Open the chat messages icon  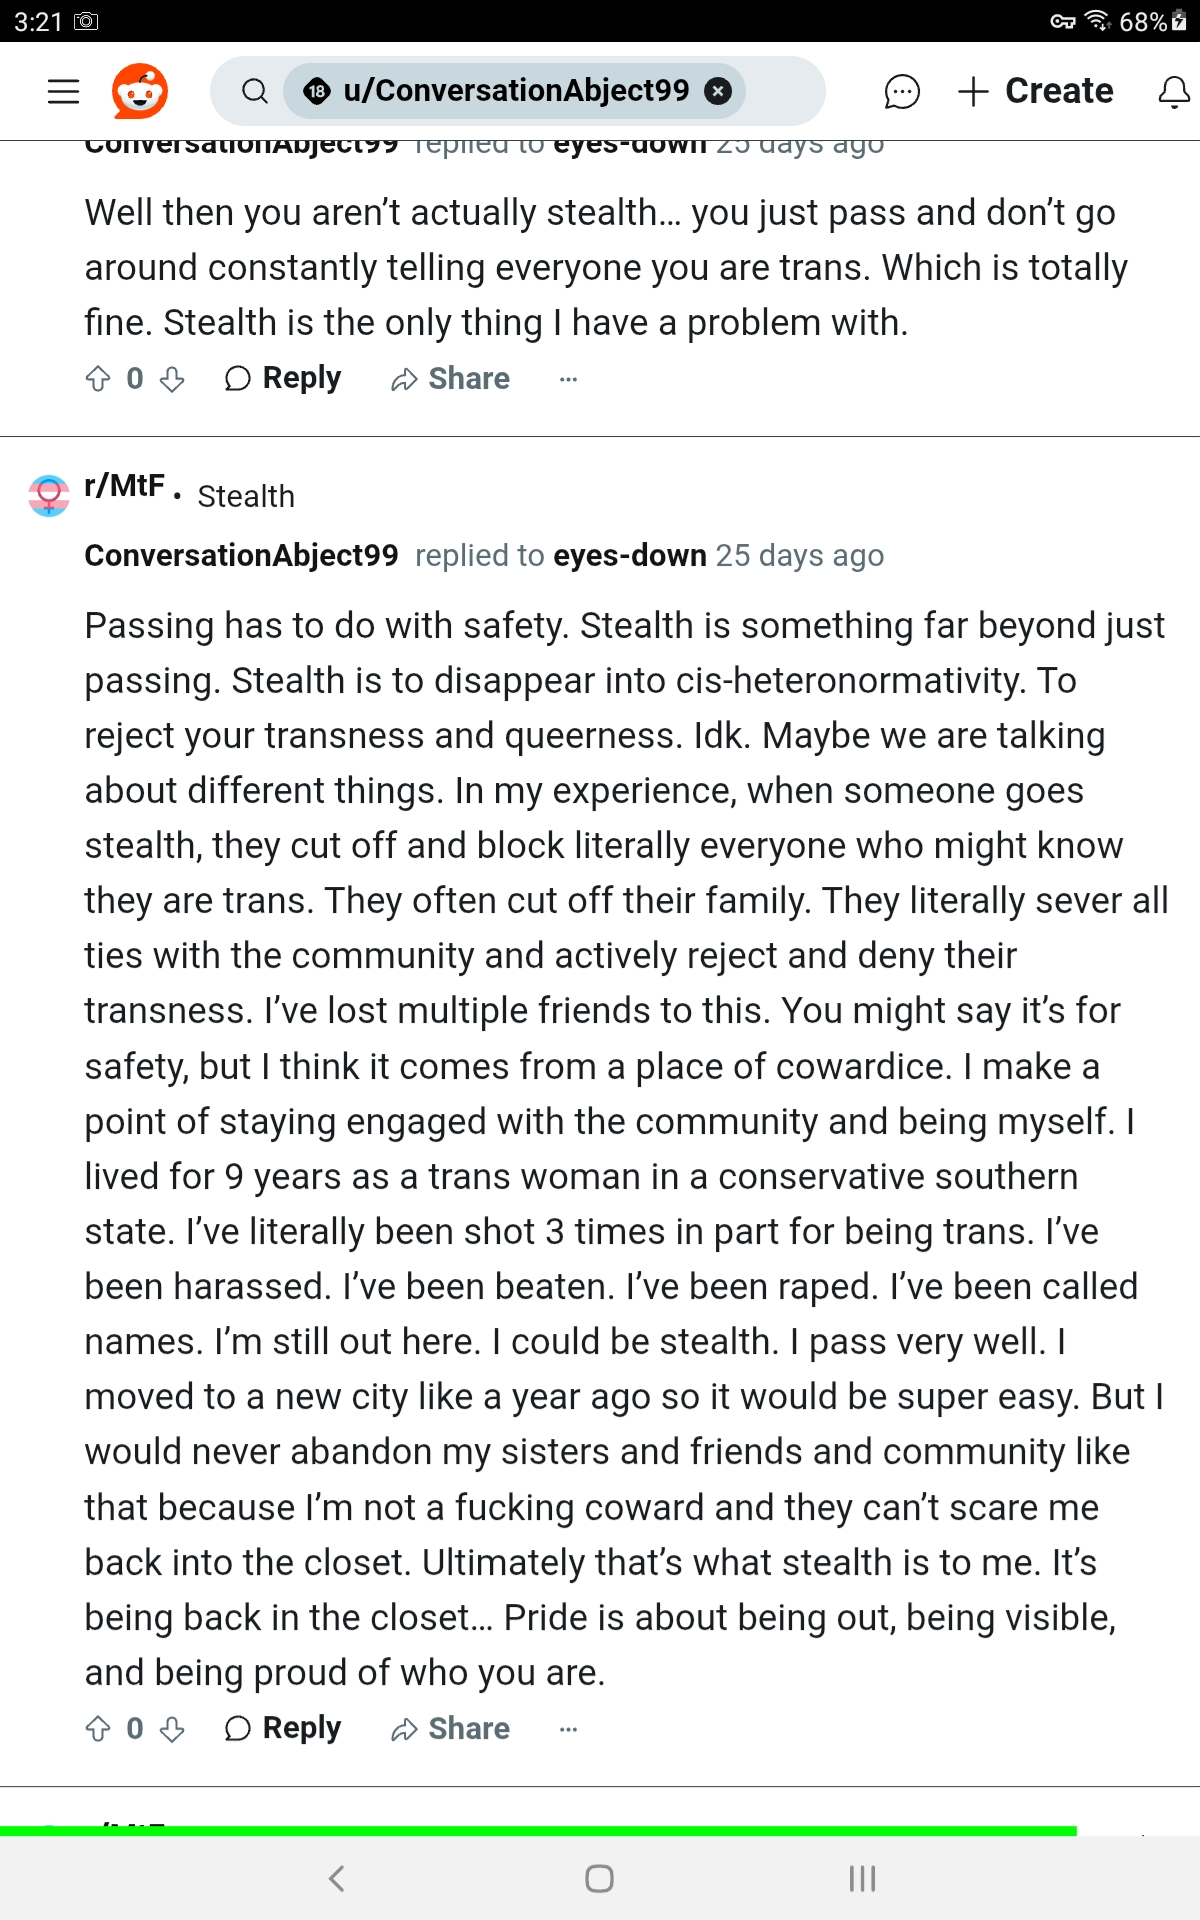click(x=901, y=91)
